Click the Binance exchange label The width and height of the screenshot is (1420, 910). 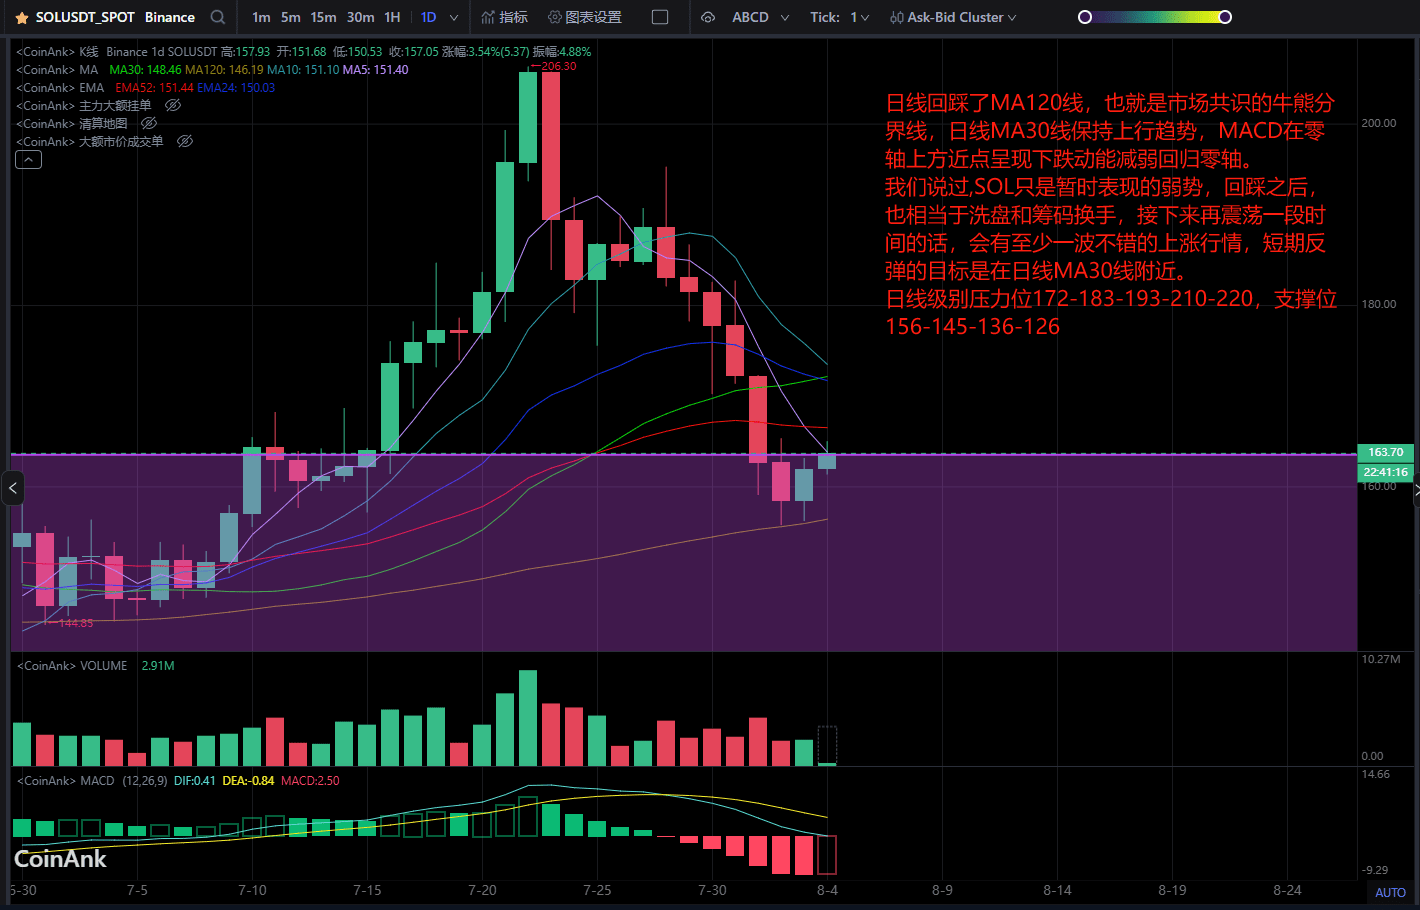point(170,17)
